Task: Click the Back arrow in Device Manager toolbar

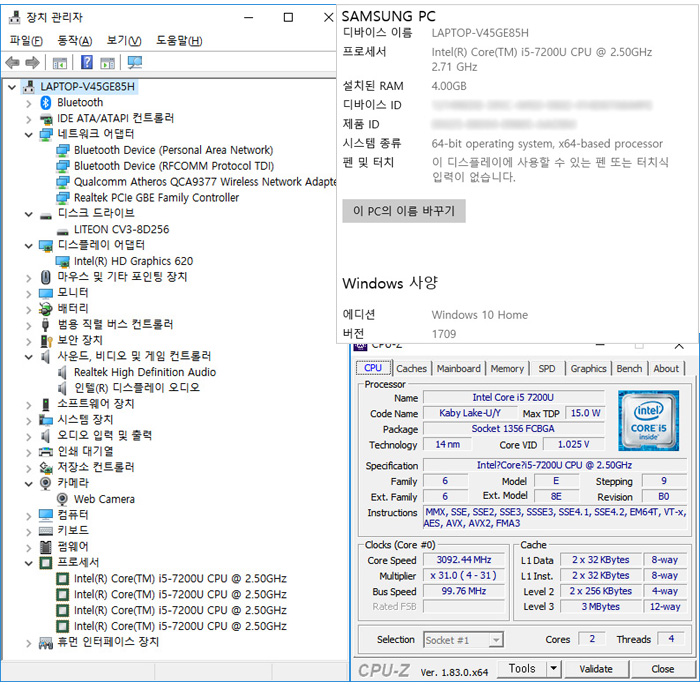Action: point(12,63)
